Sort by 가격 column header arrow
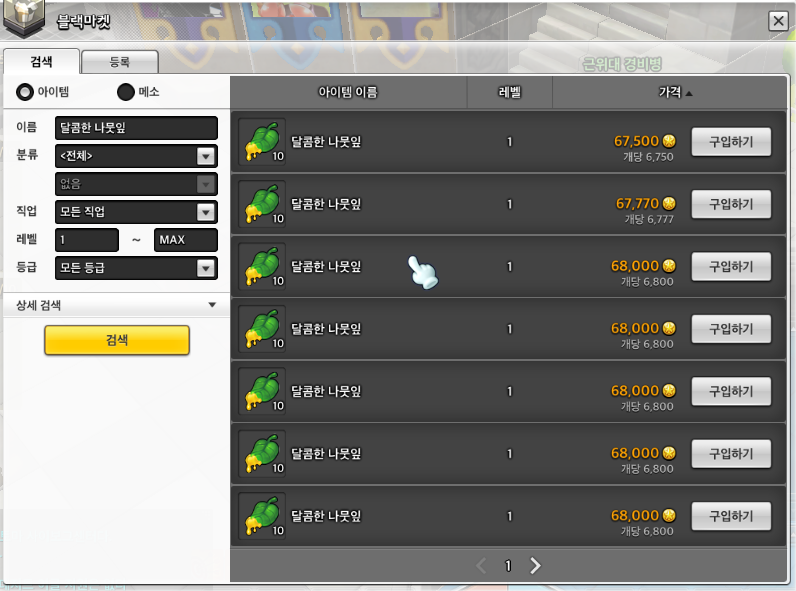Image resolution: width=796 pixels, height=591 pixels. [689, 93]
